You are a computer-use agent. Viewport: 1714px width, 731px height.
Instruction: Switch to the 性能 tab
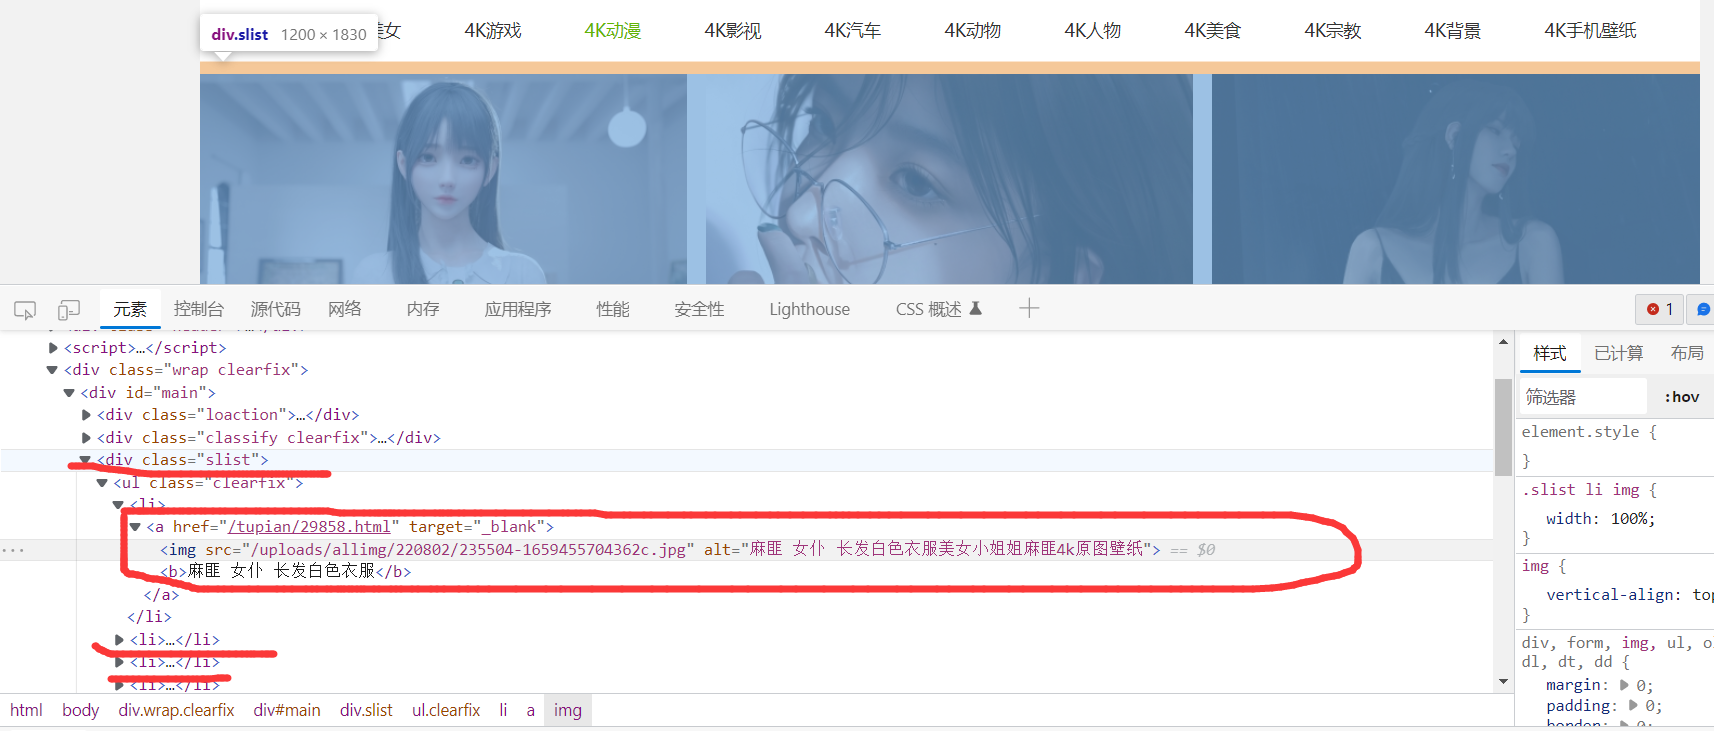pos(613,309)
